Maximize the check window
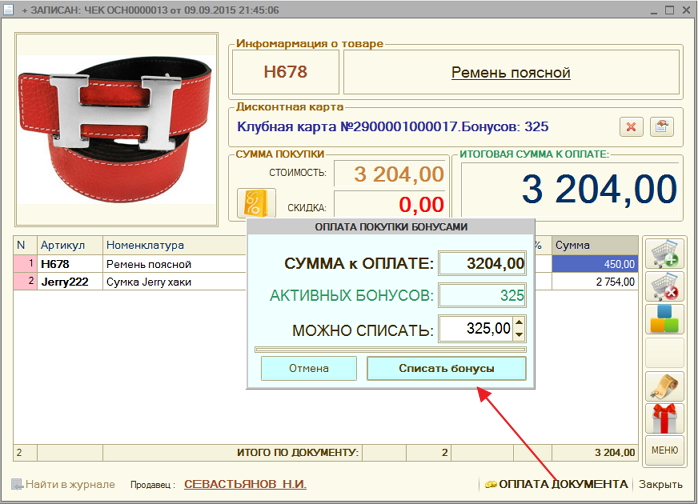This screenshot has width=698, height=504. pos(670,10)
